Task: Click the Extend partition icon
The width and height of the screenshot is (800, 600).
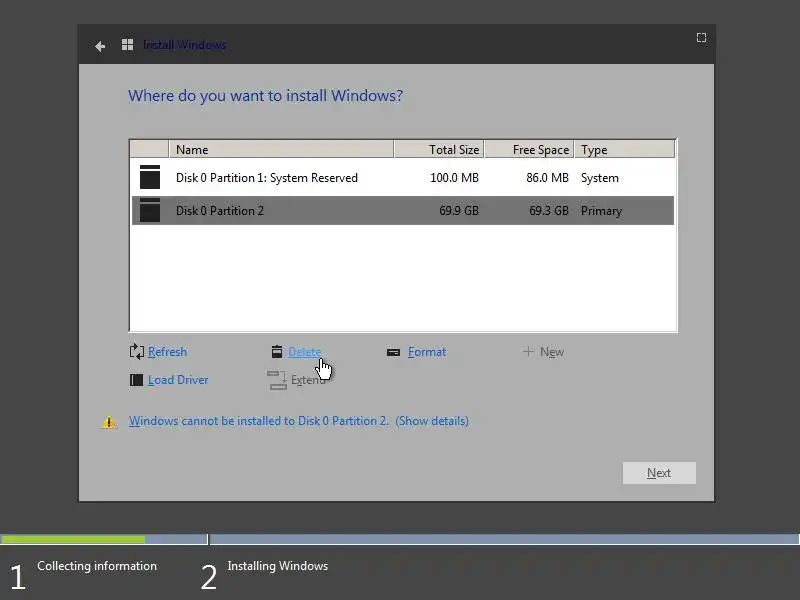Action: (x=277, y=380)
